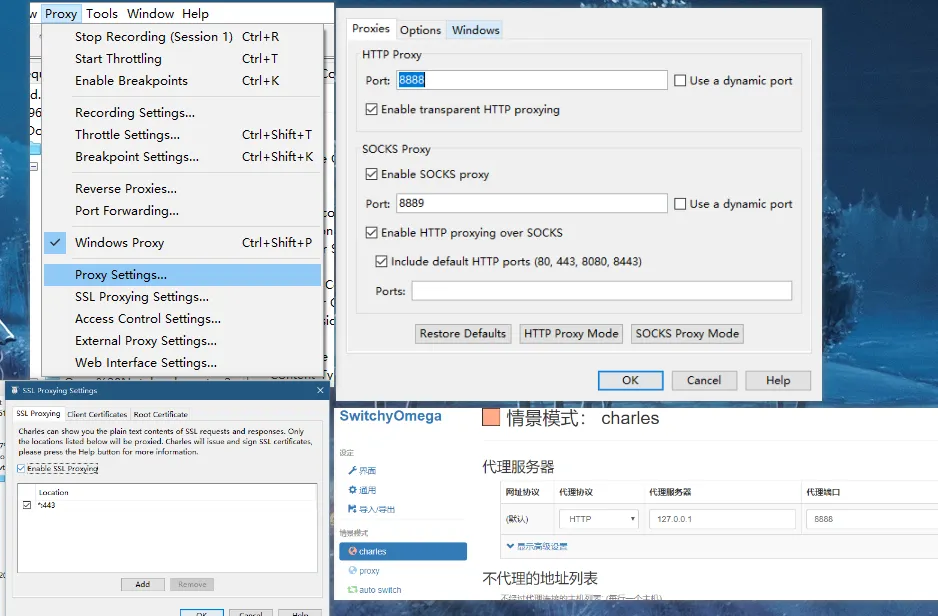Click the auto switch profile icon

[352, 590]
